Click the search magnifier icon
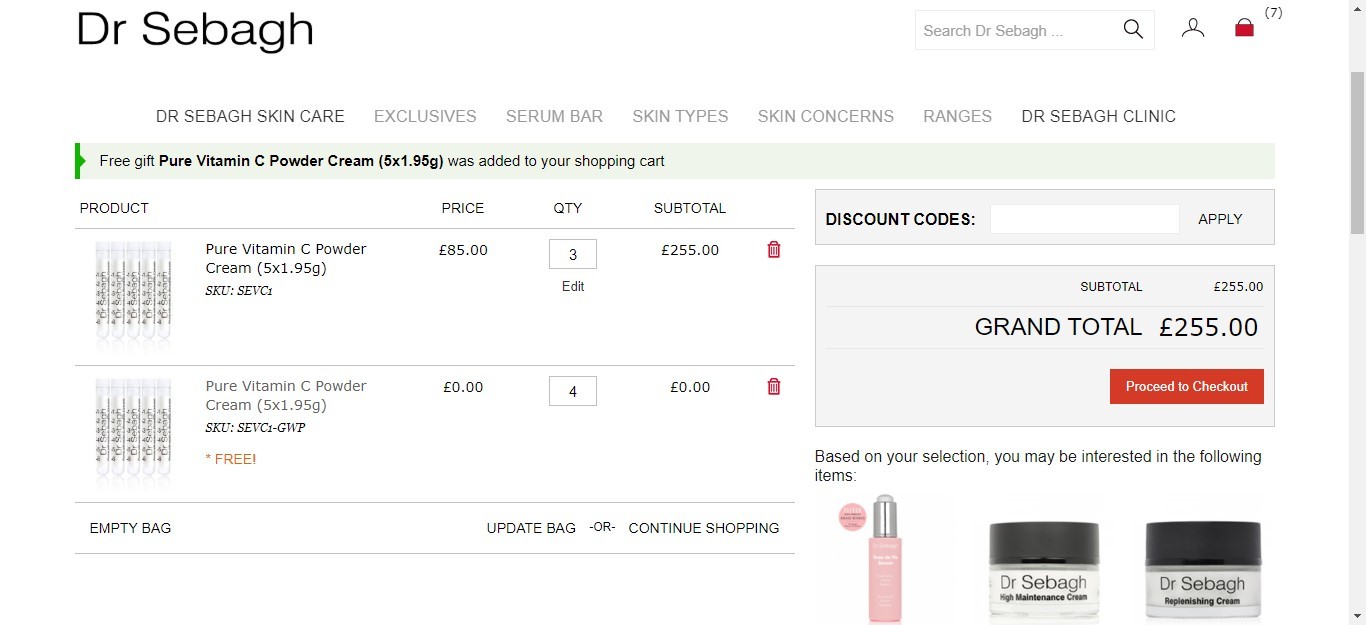1366x625 pixels. coord(1133,29)
